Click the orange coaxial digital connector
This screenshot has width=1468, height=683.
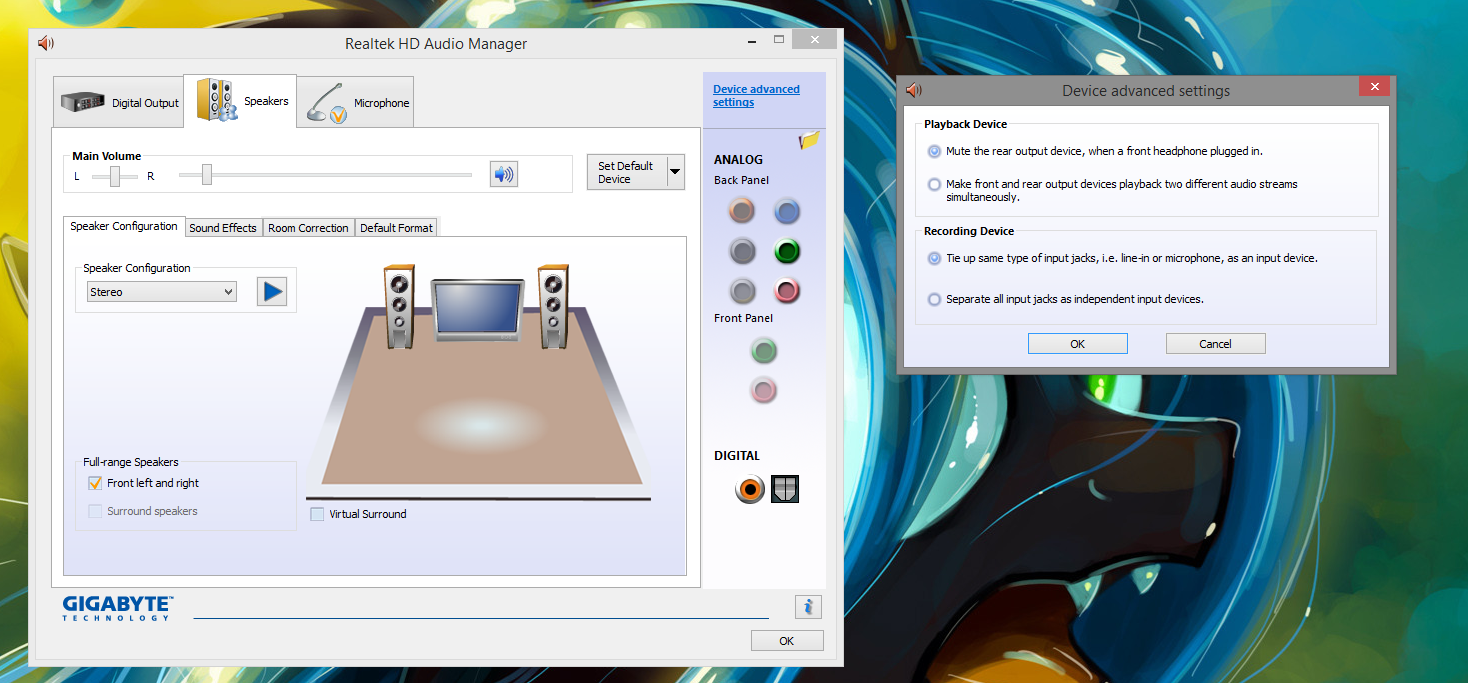coord(749,489)
